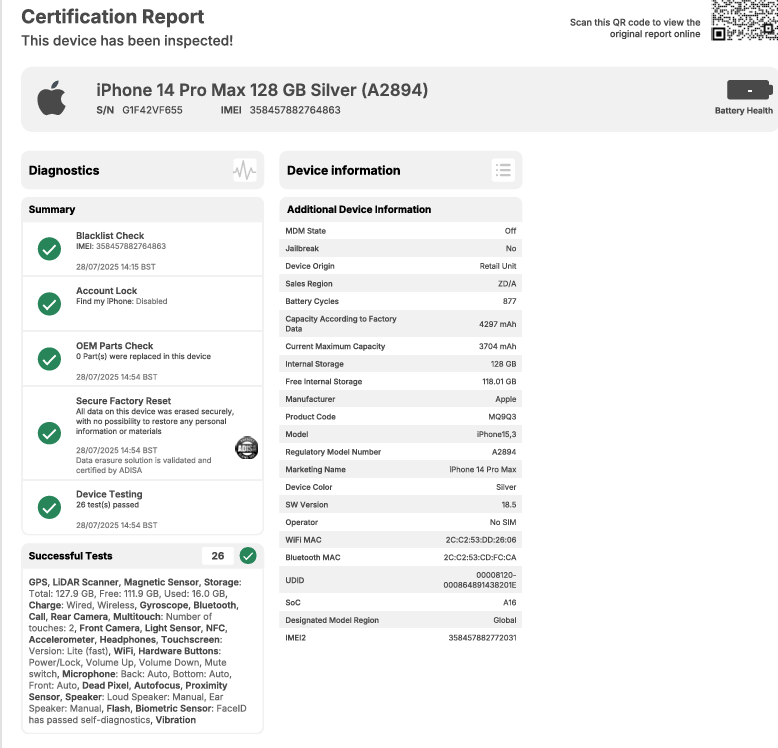Image resolution: width=778 pixels, height=748 pixels.
Task: Click the serial number G1F42VF655
Action: (x=152, y=110)
